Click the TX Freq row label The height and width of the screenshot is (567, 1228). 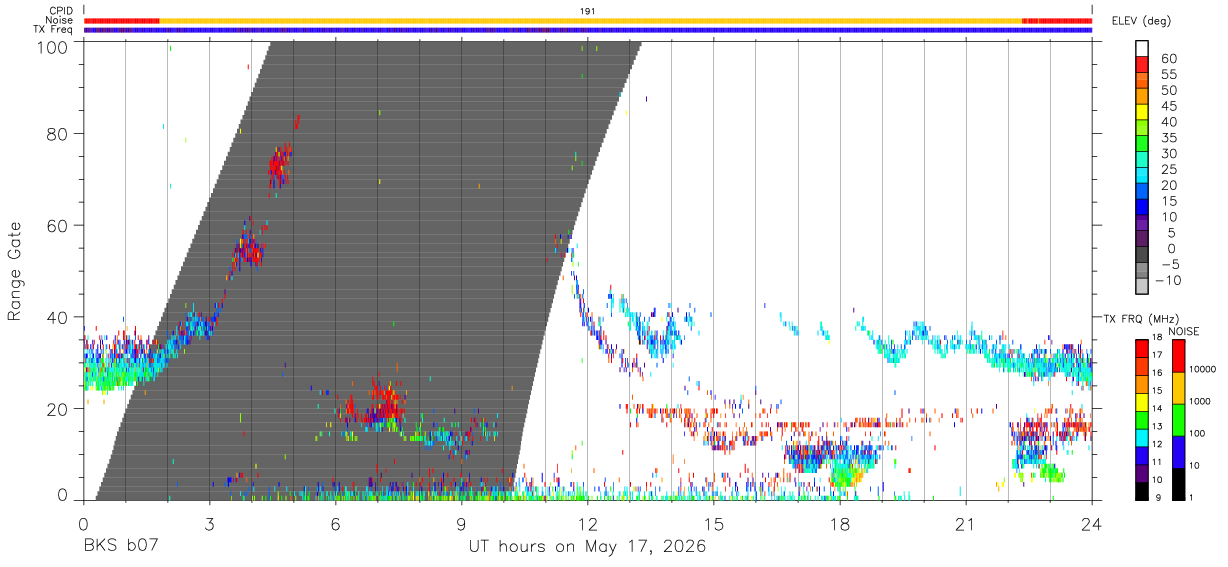[53, 30]
